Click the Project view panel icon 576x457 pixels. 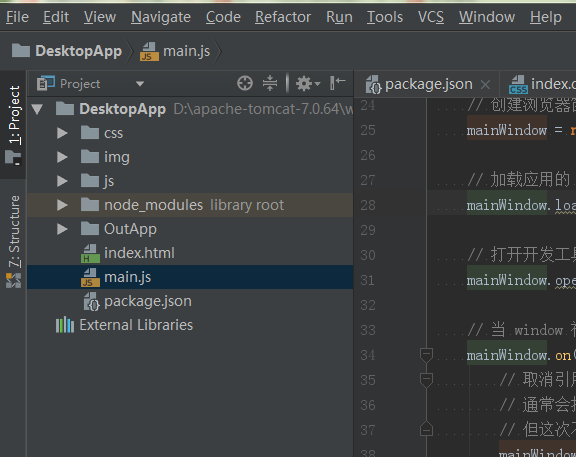click(46, 84)
